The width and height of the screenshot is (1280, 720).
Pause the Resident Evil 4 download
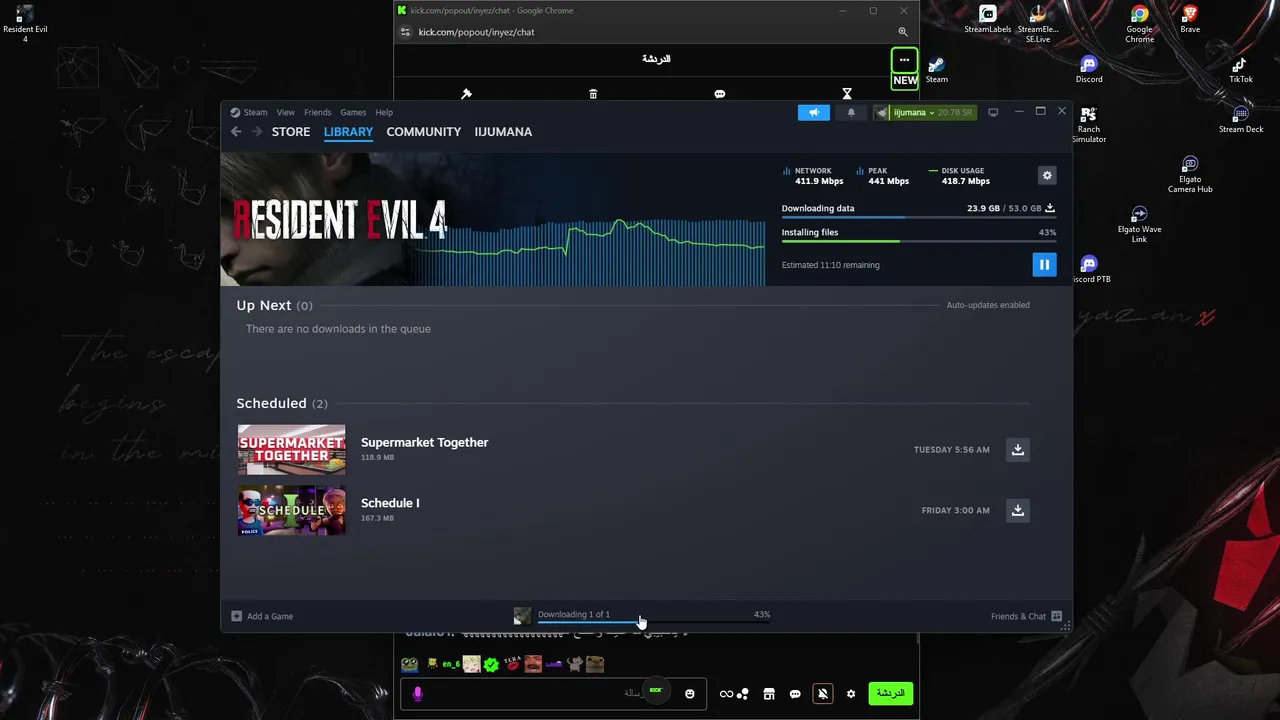point(1044,264)
